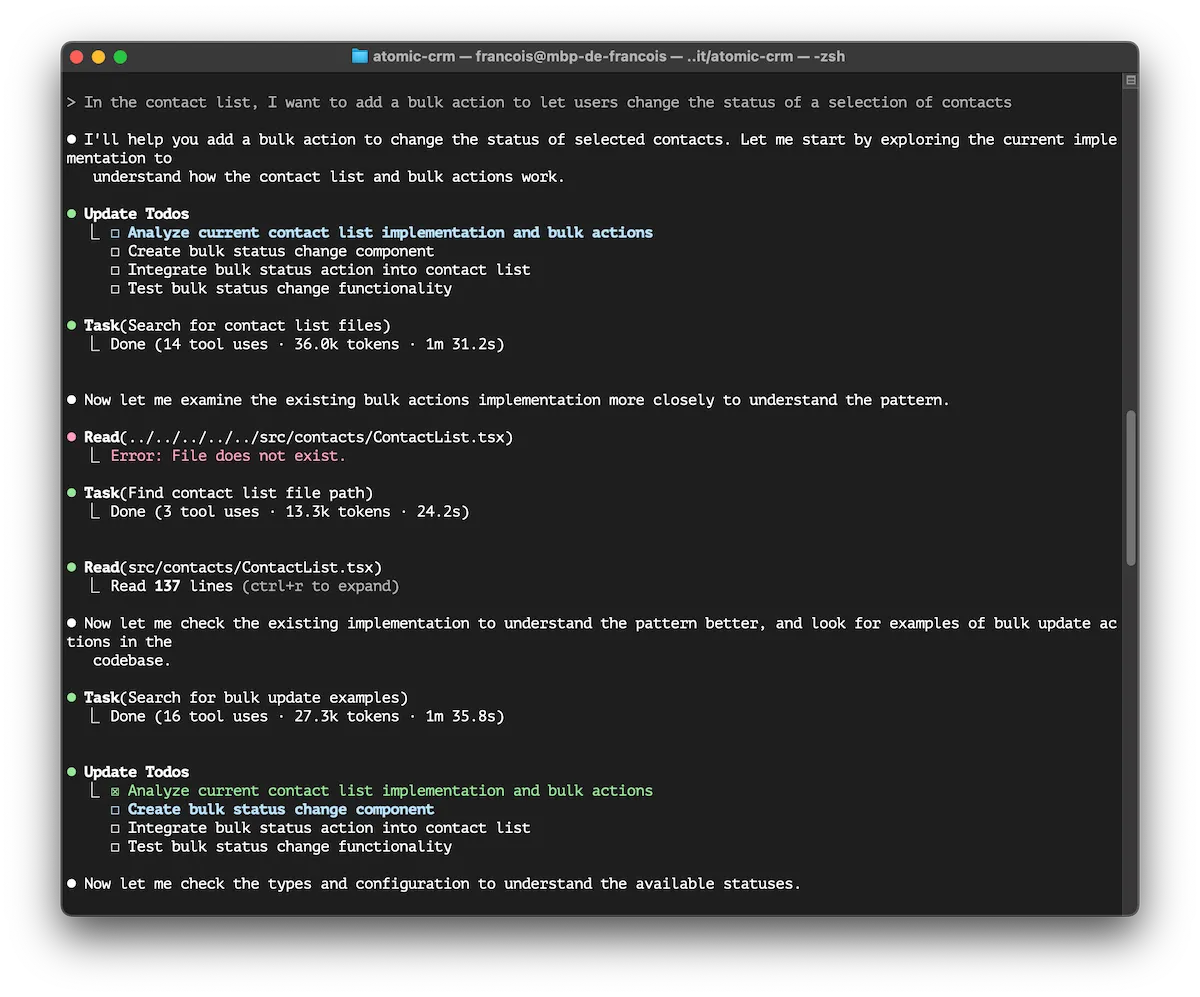Screen dimensions: 1200x997
Task: Click the first Update Todos heading
Action: point(136,213)
